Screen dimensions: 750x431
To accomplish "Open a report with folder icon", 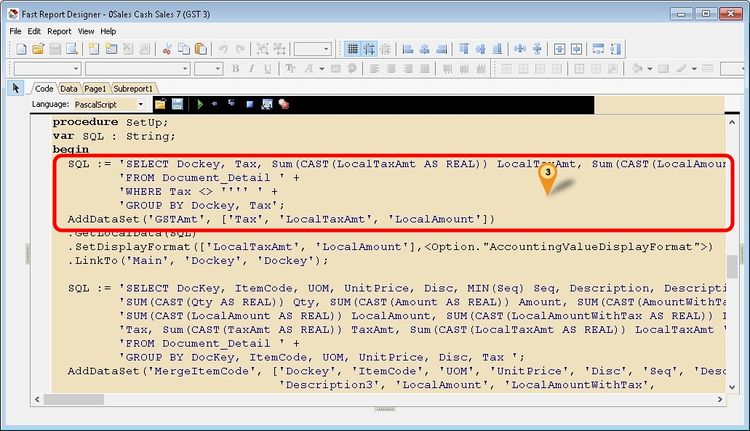I will [36, 49].
